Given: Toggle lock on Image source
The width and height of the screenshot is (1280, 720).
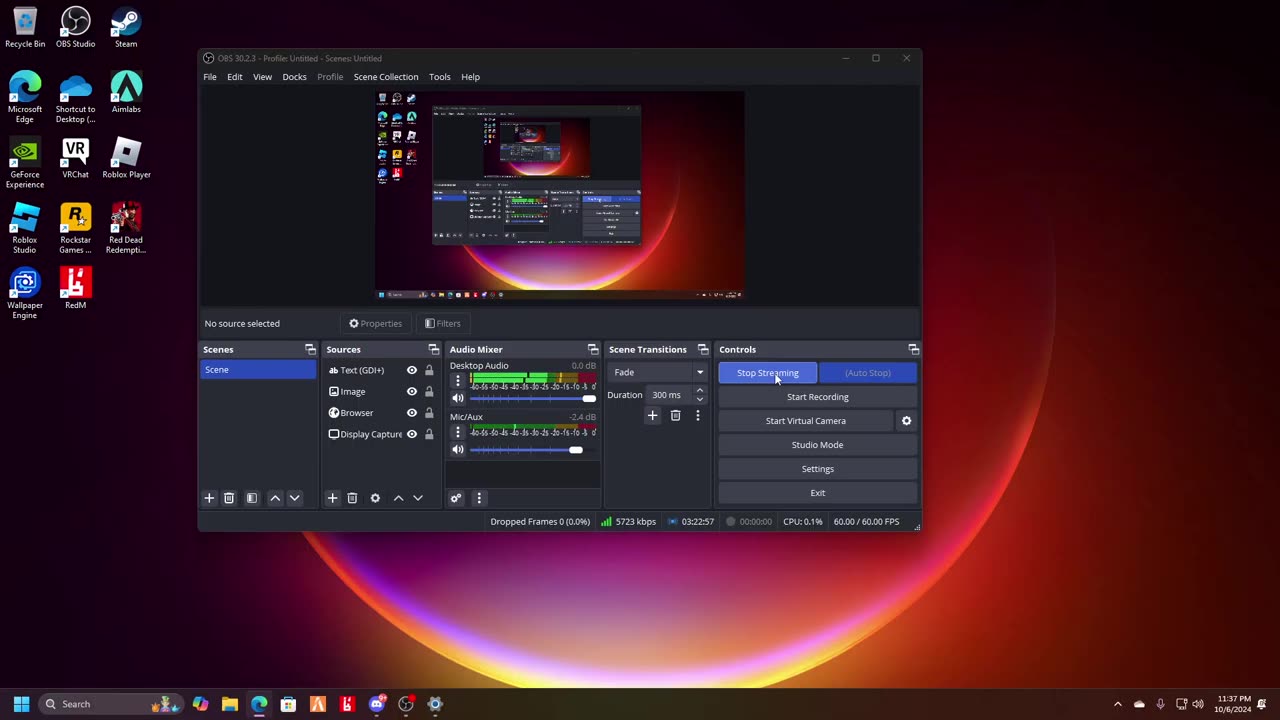Looking at the screenshot, I should click(x=429, y=391).
